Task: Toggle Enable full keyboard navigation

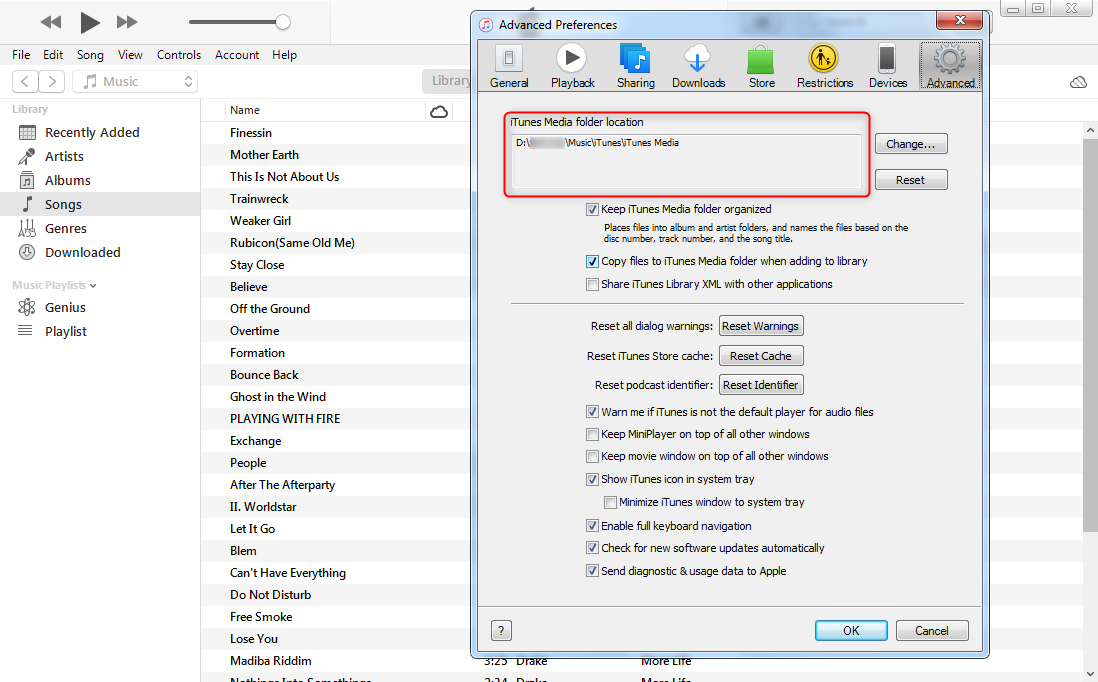Action: [x=592, y=526]
